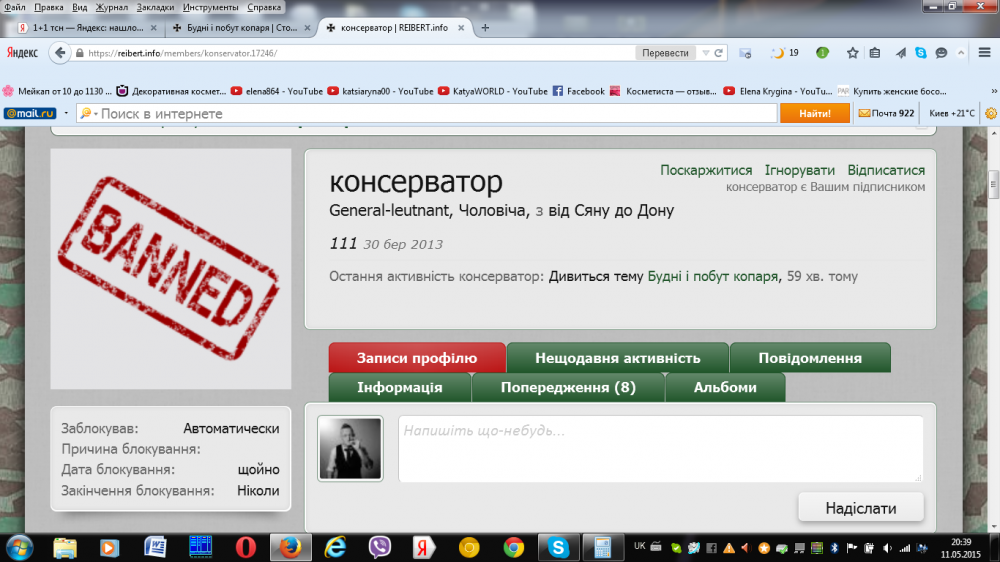
Task: Click the Перевести translate button
Action: (x=665, y=53)
